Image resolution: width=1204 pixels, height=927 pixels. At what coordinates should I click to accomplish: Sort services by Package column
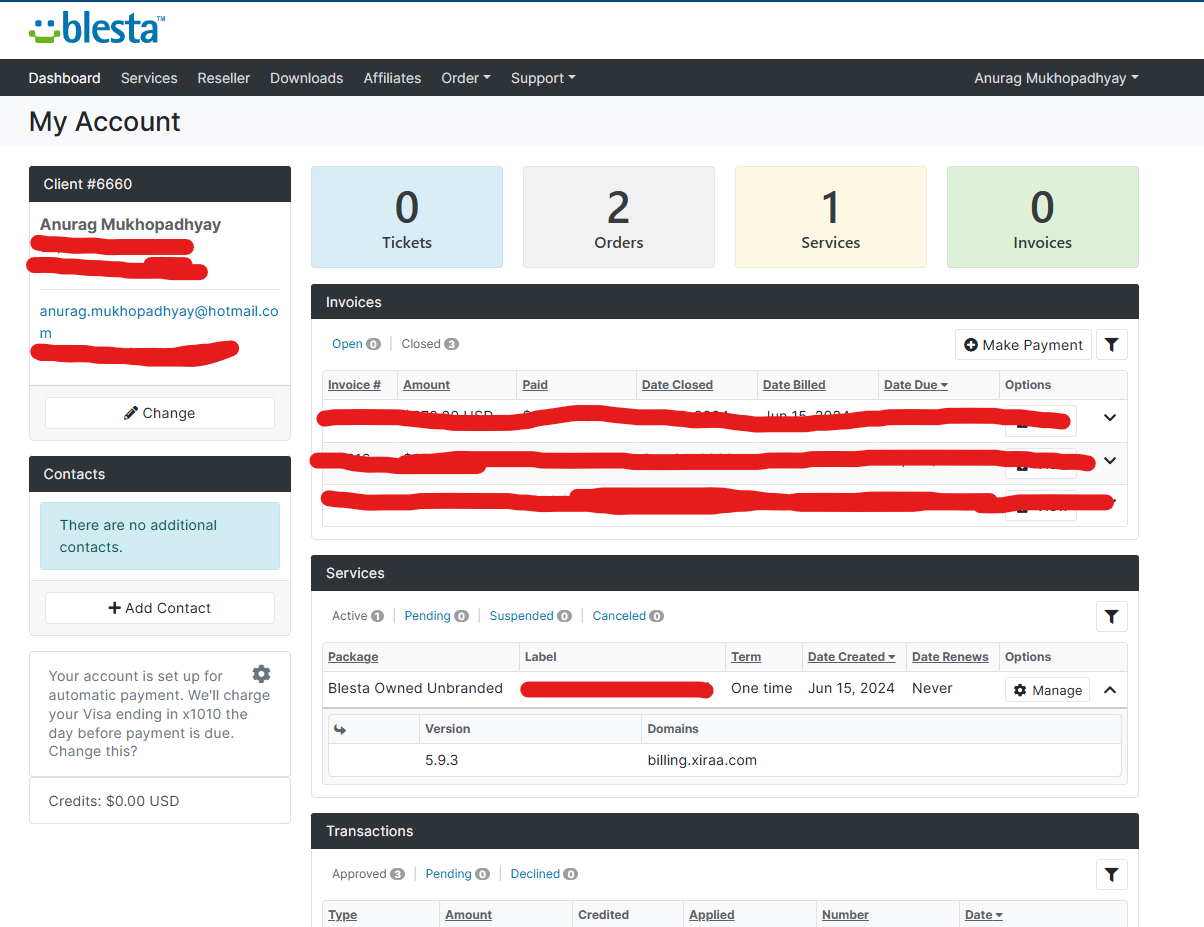click(x=353, y=657)
